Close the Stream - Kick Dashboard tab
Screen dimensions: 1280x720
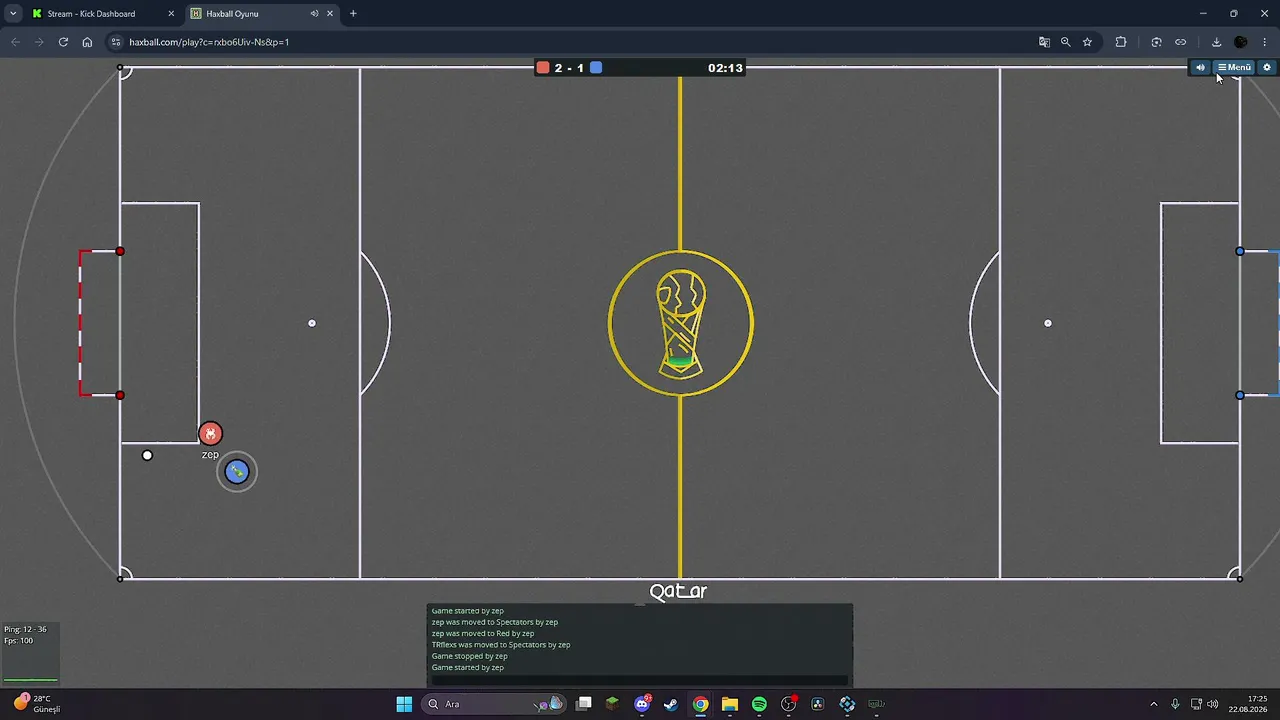pos(171,14)
